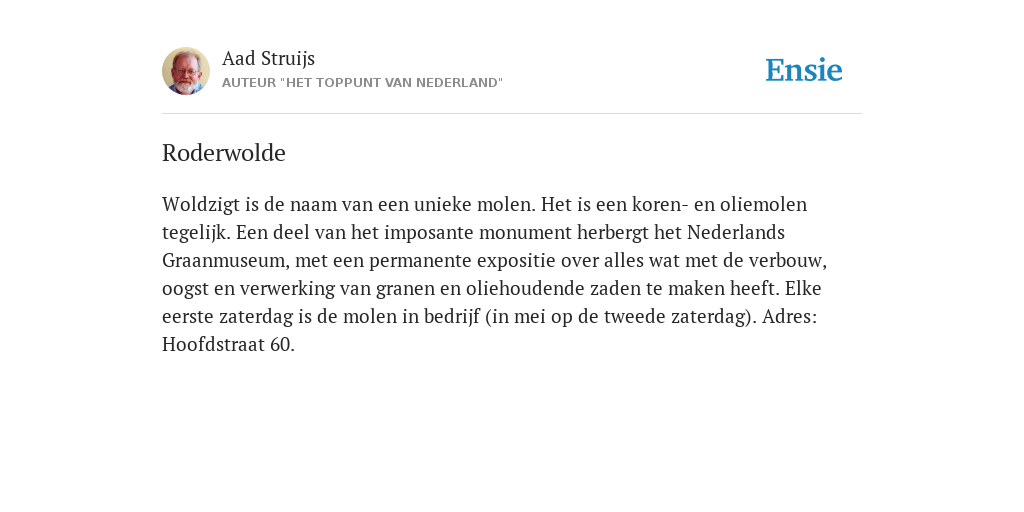1024x512 pixels.
Task: Click the words unieke molen
Action: pos(475,204)
